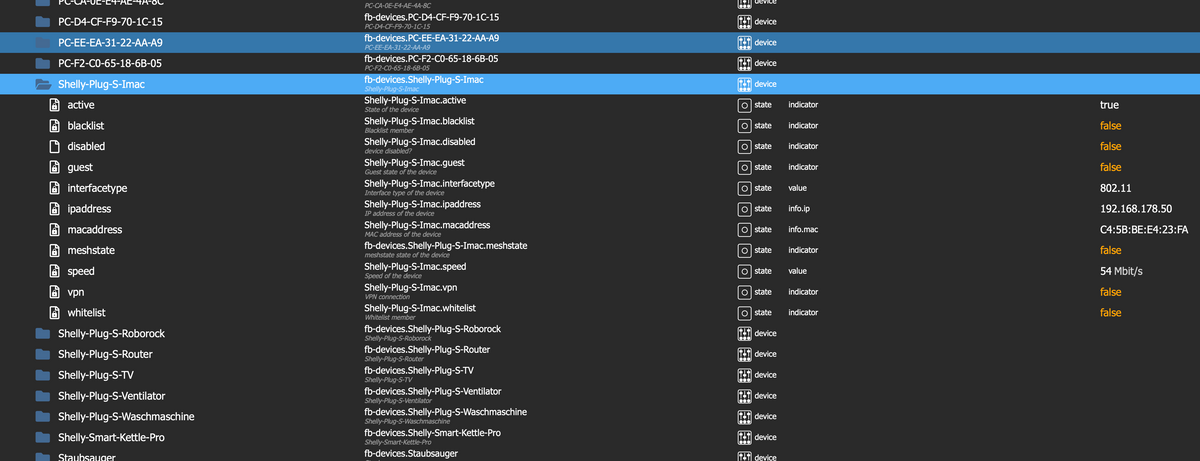This screenshot has width=1200, height=461.
Task: Expand the Shelly-Plug-S-Router folder
Action: (42, 355)
